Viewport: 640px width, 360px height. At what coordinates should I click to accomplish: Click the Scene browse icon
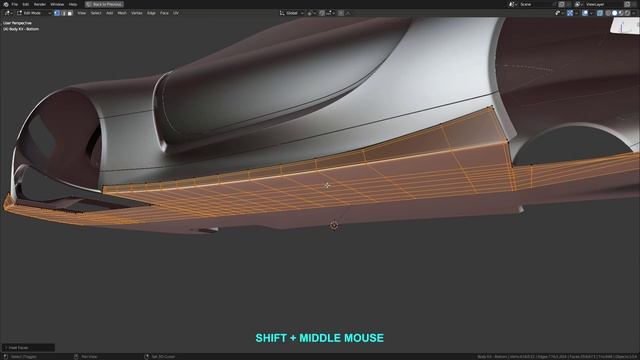tap(512, 4)
